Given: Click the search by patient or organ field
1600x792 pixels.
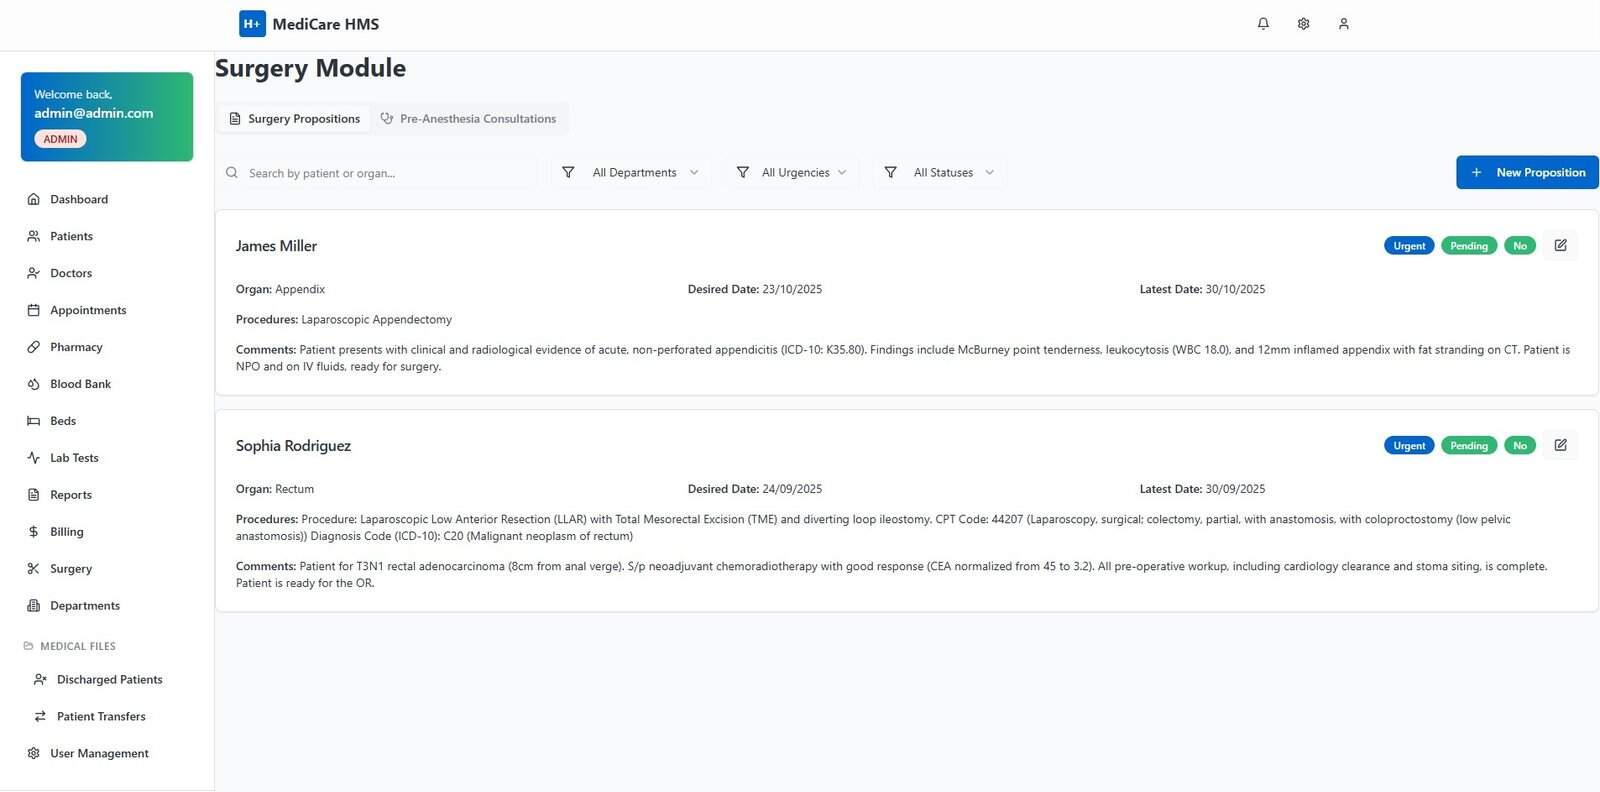Looking at the screenshot, I should [x=376, y=173].
